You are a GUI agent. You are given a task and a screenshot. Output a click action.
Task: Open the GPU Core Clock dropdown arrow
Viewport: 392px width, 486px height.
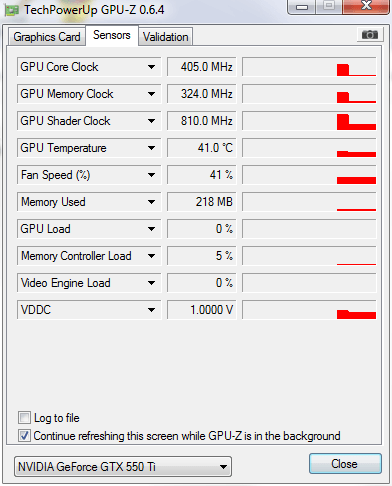point(151,67)
